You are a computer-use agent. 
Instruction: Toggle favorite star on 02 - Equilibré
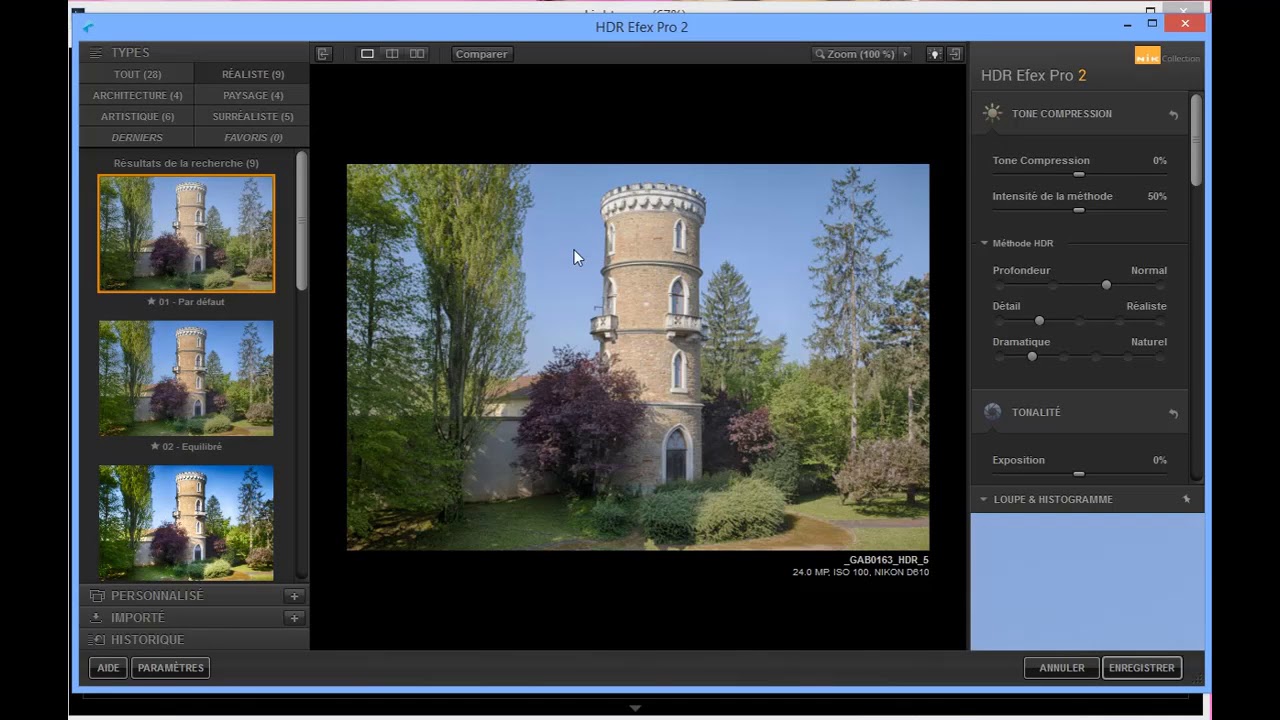click(x=154, y=446)
